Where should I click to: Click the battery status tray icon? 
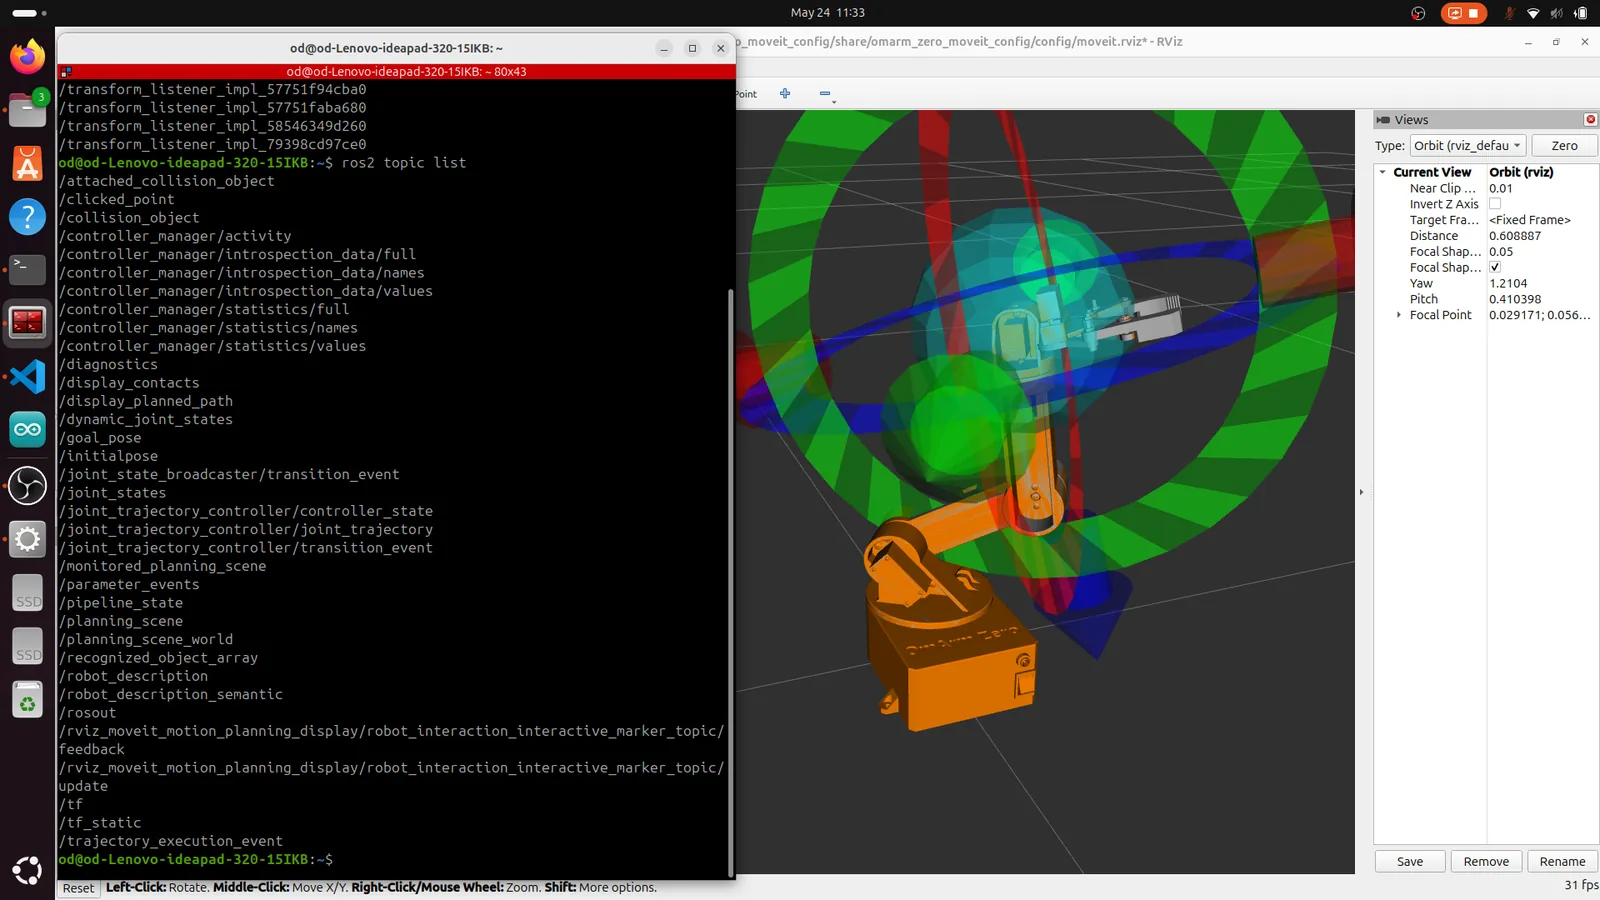point(1580,13)
